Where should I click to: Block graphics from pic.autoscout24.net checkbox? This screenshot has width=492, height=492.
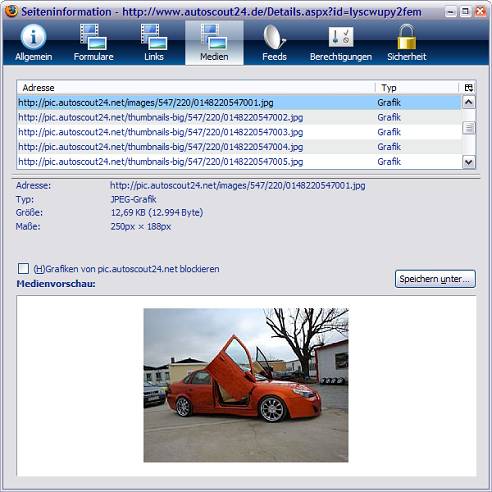[x=23, y=268]
